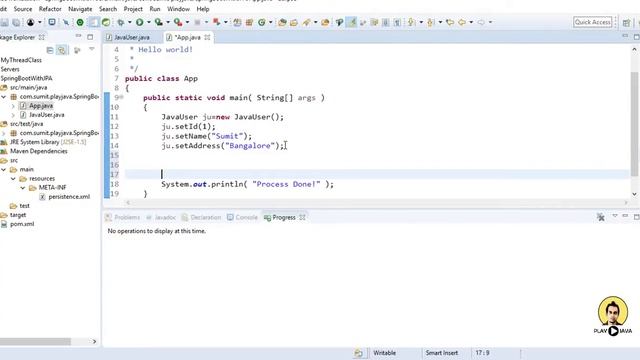The width and height of the screenshot is (640, 360).
Task: Click the Open Task folder icon
Action: [x=293, y=22]
